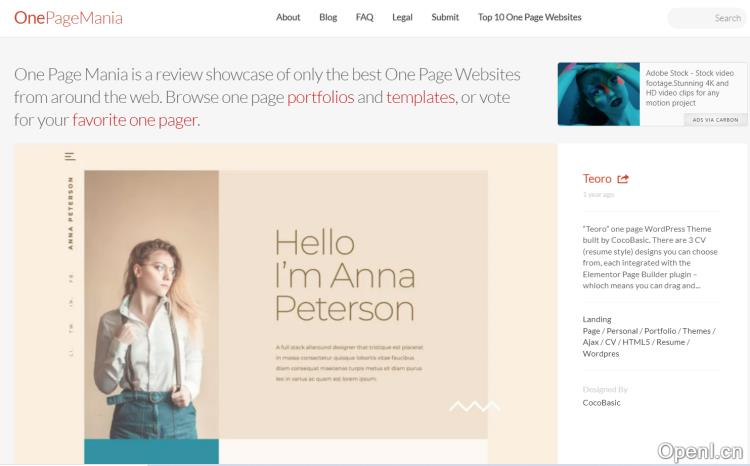The height and width of the screenshot is (466, 750).
Task: Open the About menu item
Action: pos(288,17)
